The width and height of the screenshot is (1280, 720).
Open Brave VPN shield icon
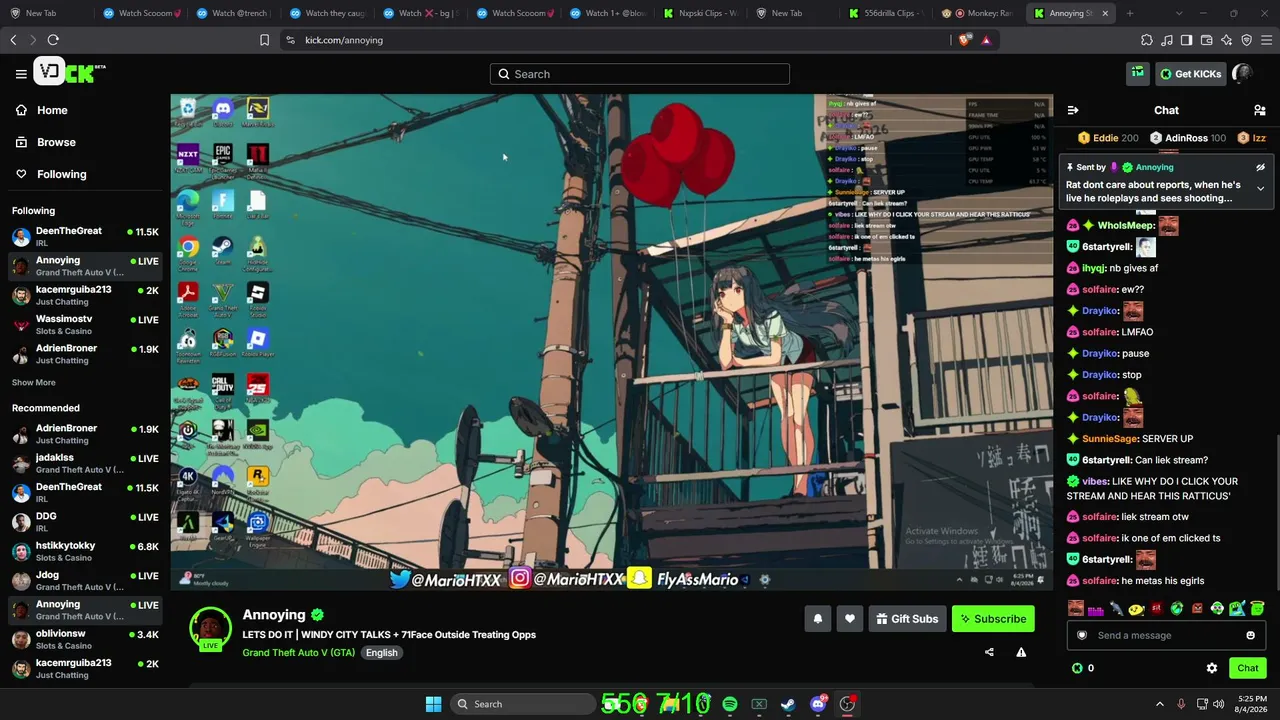coord(1247,40)
